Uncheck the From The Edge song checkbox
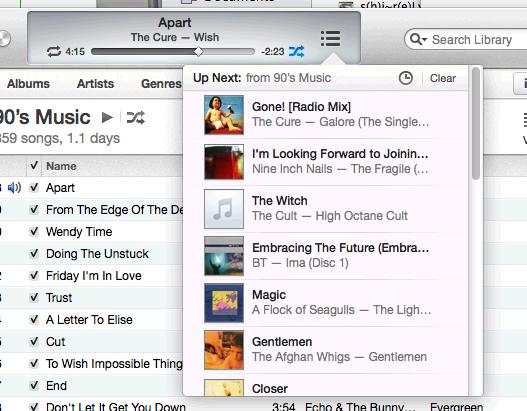This screenshot has height=411, width=527. (x=34, y=209)
